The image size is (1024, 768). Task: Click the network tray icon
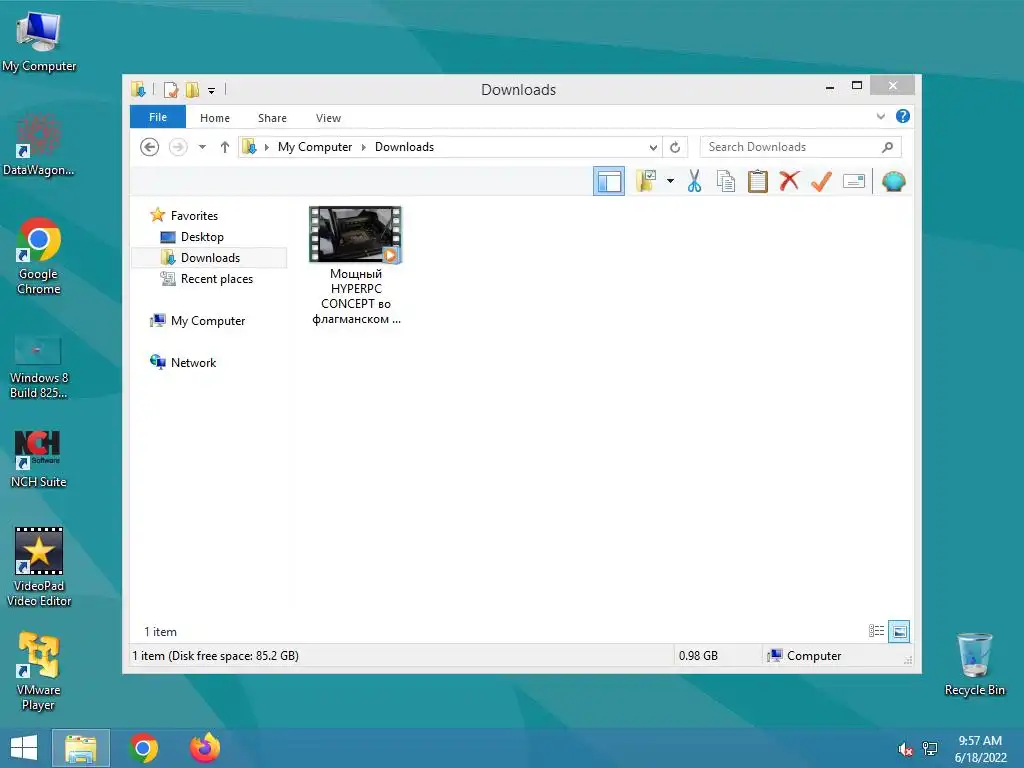(930, 749)
